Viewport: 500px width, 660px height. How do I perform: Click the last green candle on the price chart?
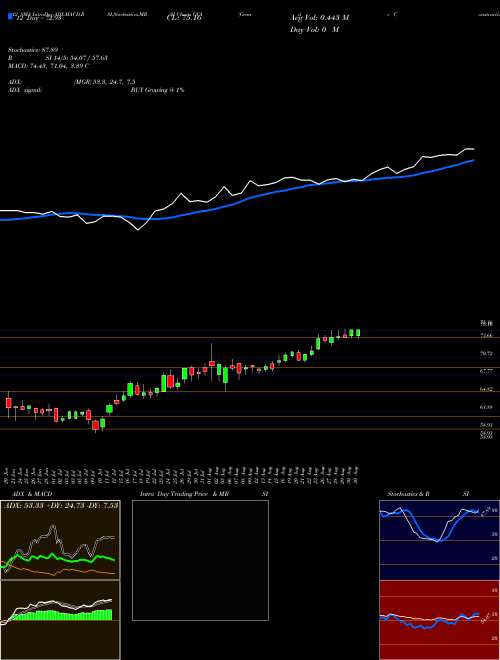(358, 333)
